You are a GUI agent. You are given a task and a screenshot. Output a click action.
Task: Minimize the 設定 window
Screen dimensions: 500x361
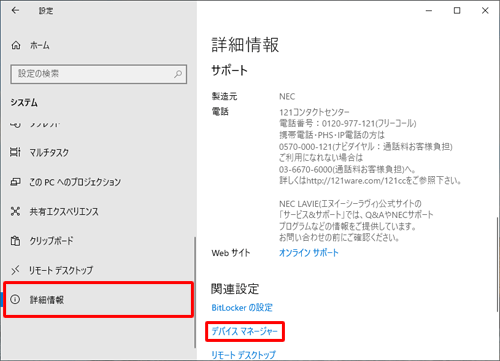429,11
